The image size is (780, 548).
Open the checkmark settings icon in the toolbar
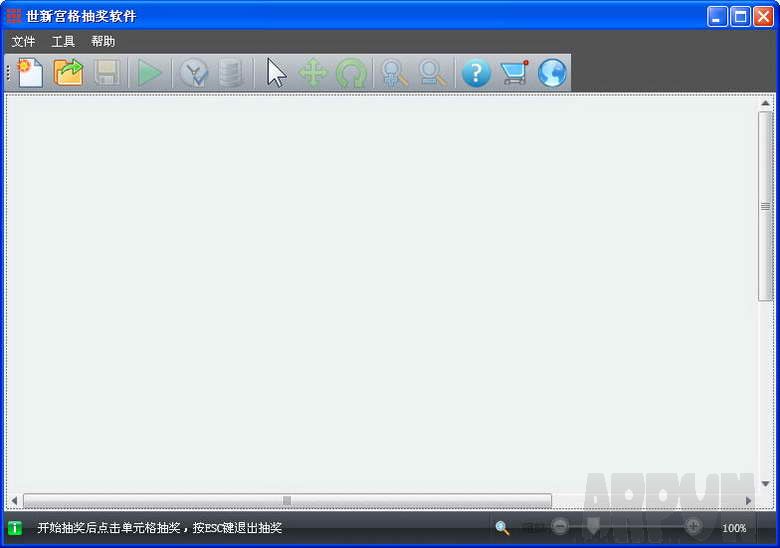click(193, 73)
